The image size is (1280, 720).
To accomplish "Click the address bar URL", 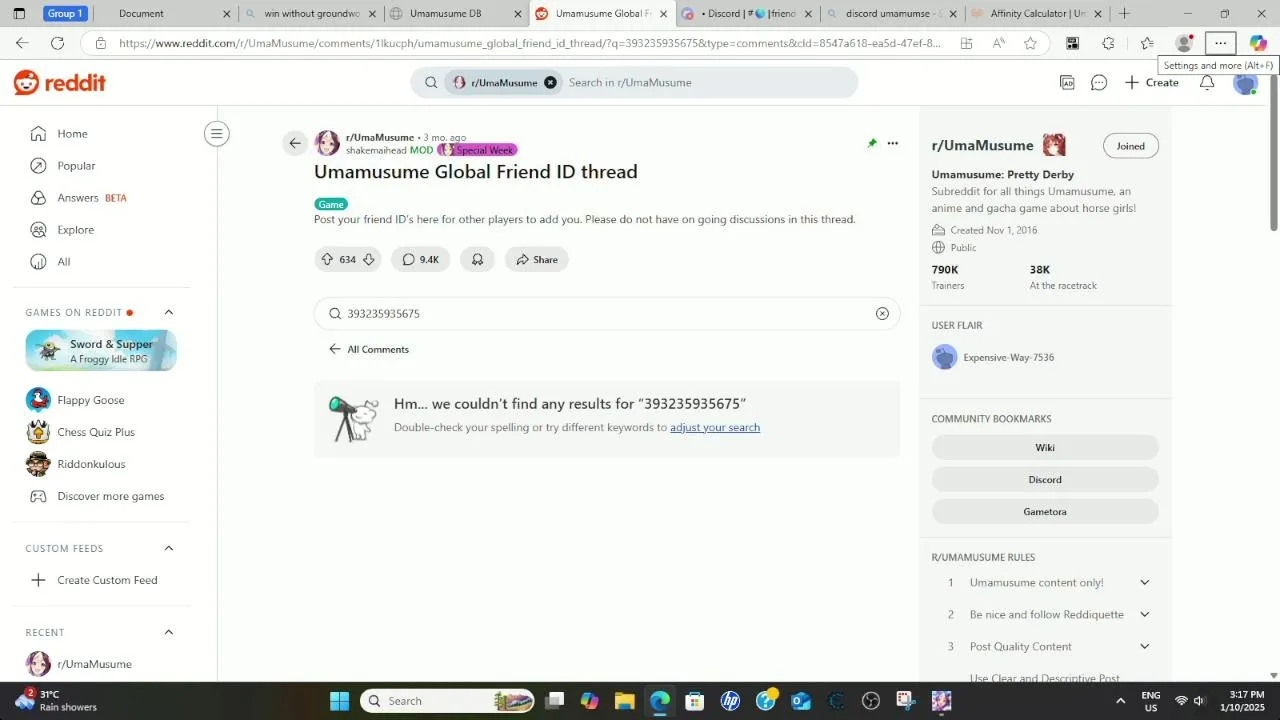I will 530,44.
